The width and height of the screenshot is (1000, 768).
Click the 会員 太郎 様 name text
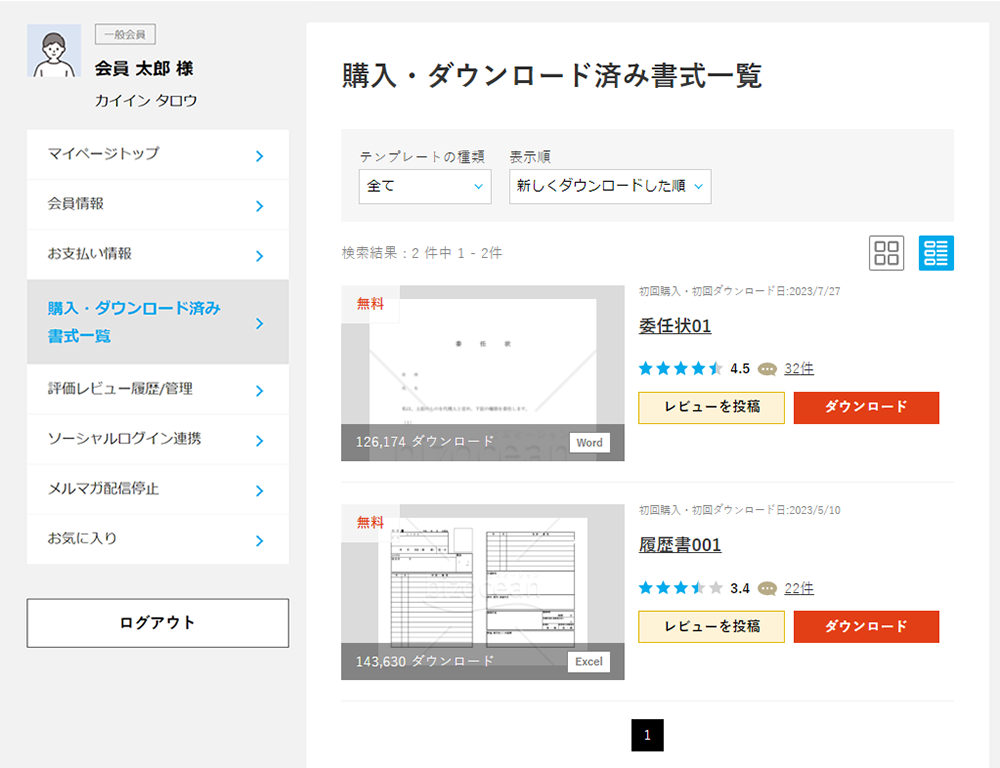(144, 68)
